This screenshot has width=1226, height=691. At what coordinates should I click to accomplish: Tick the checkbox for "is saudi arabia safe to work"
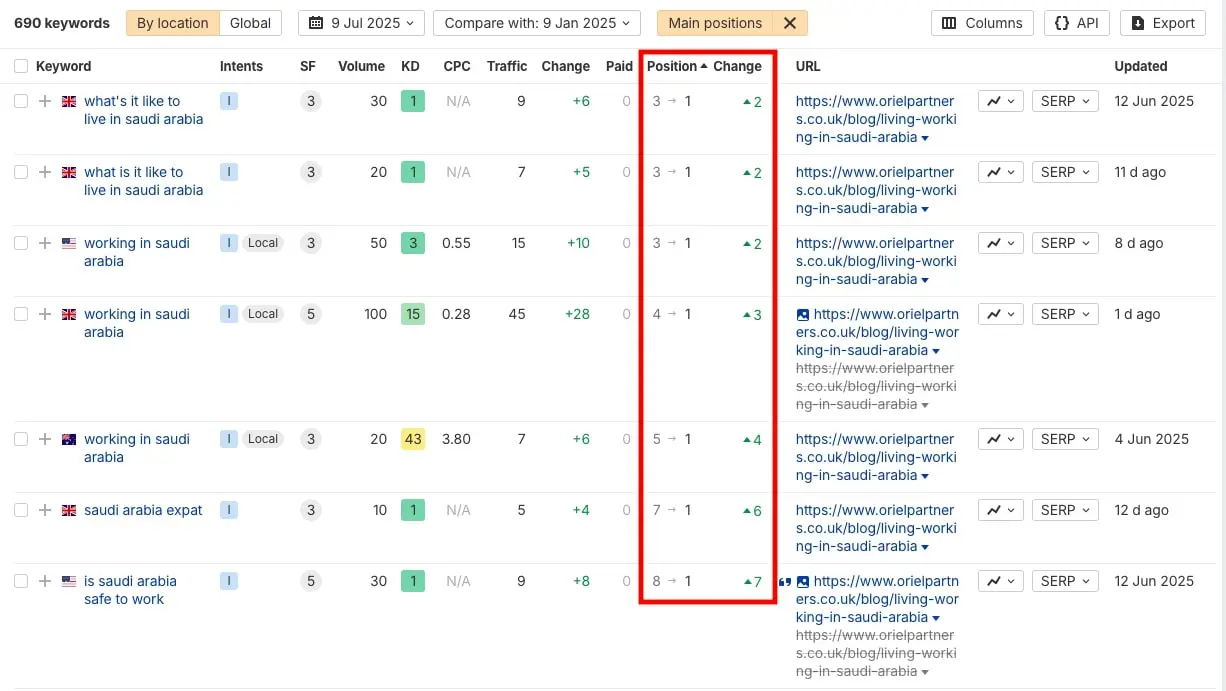20,581
